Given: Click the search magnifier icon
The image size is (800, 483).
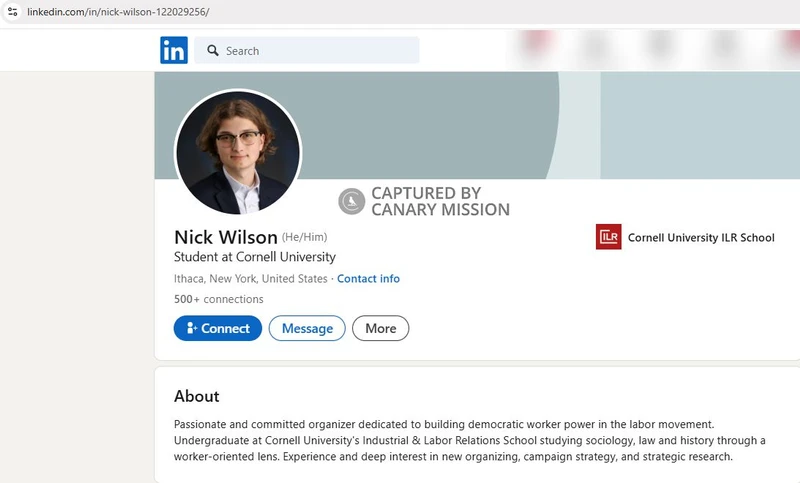Looking at the screenshot, I should coord(213,50).
